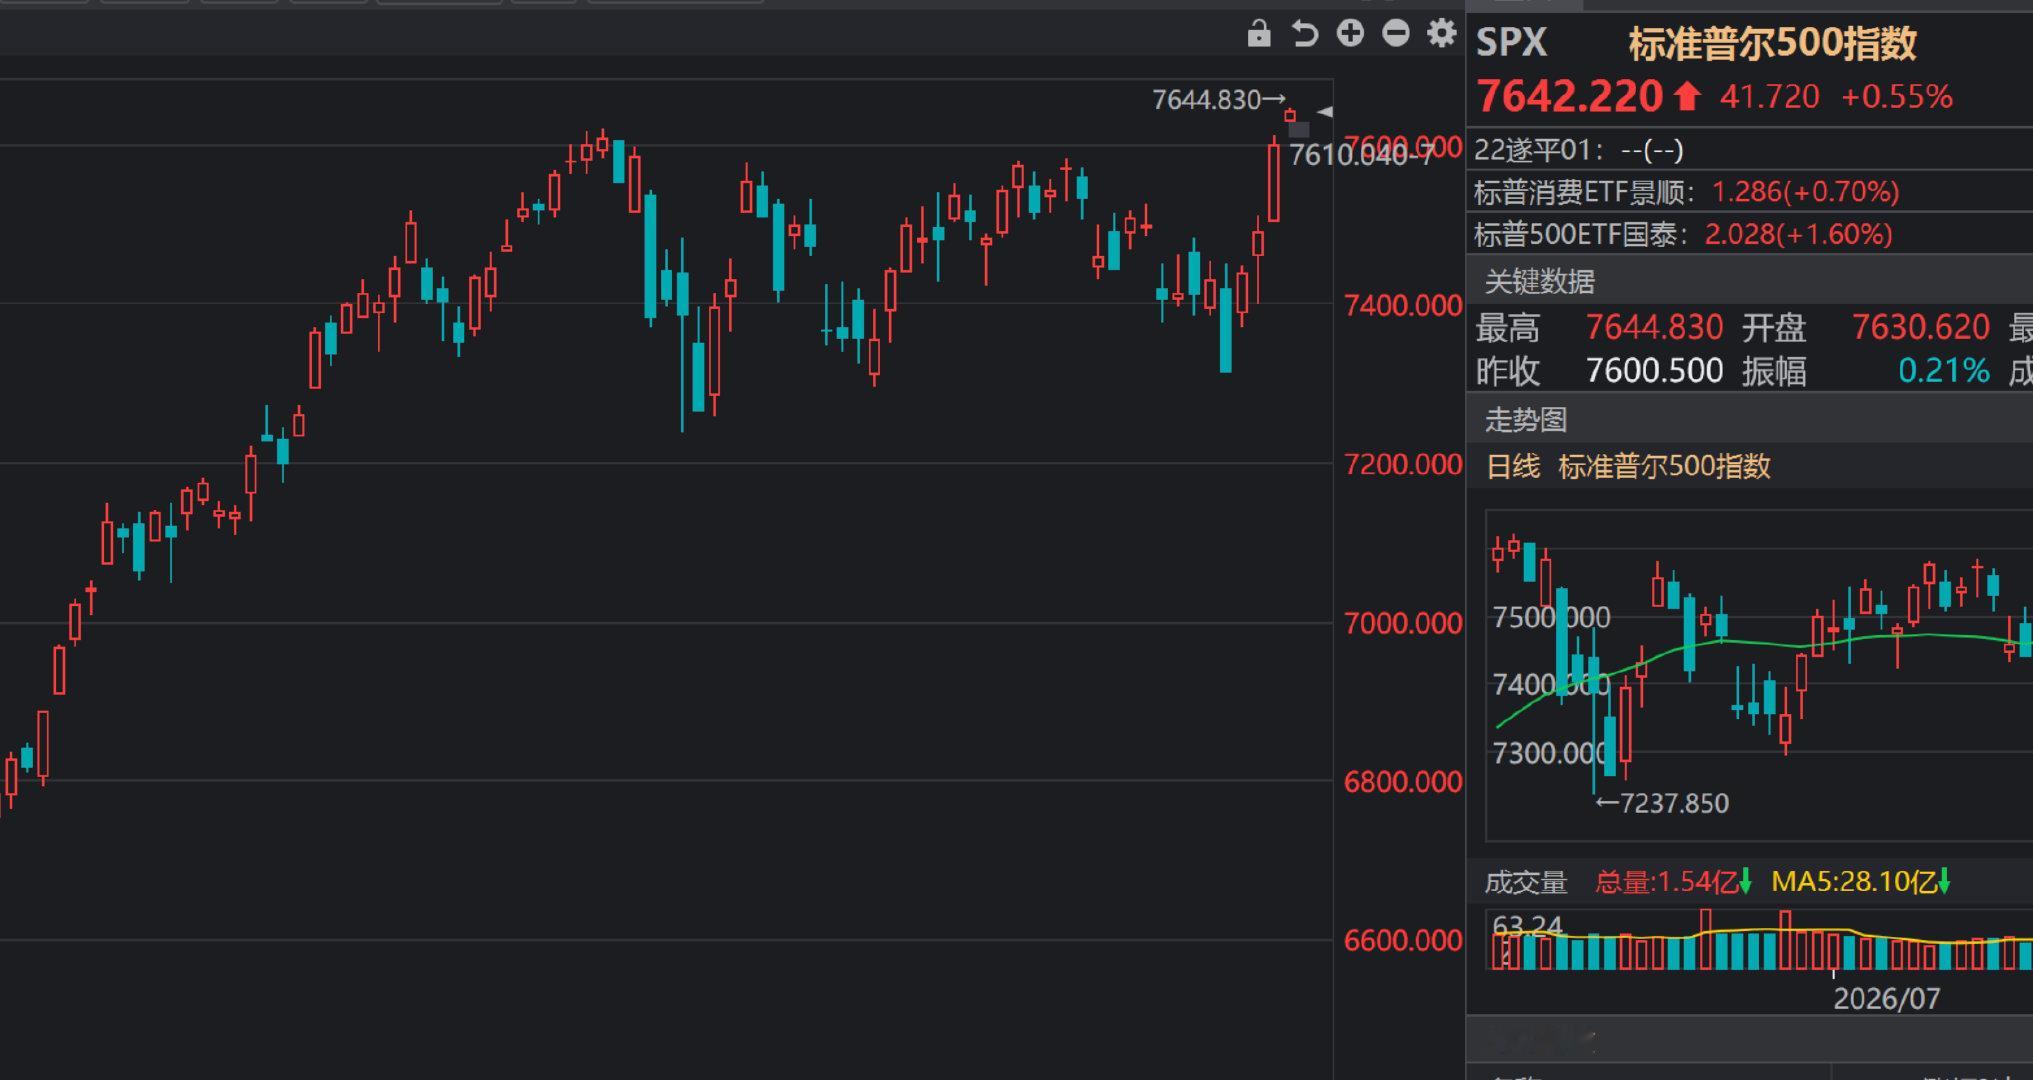Click the SPX ticker symbol
Viewport: 2033px width, 1080px height.
coord(1511,42)
